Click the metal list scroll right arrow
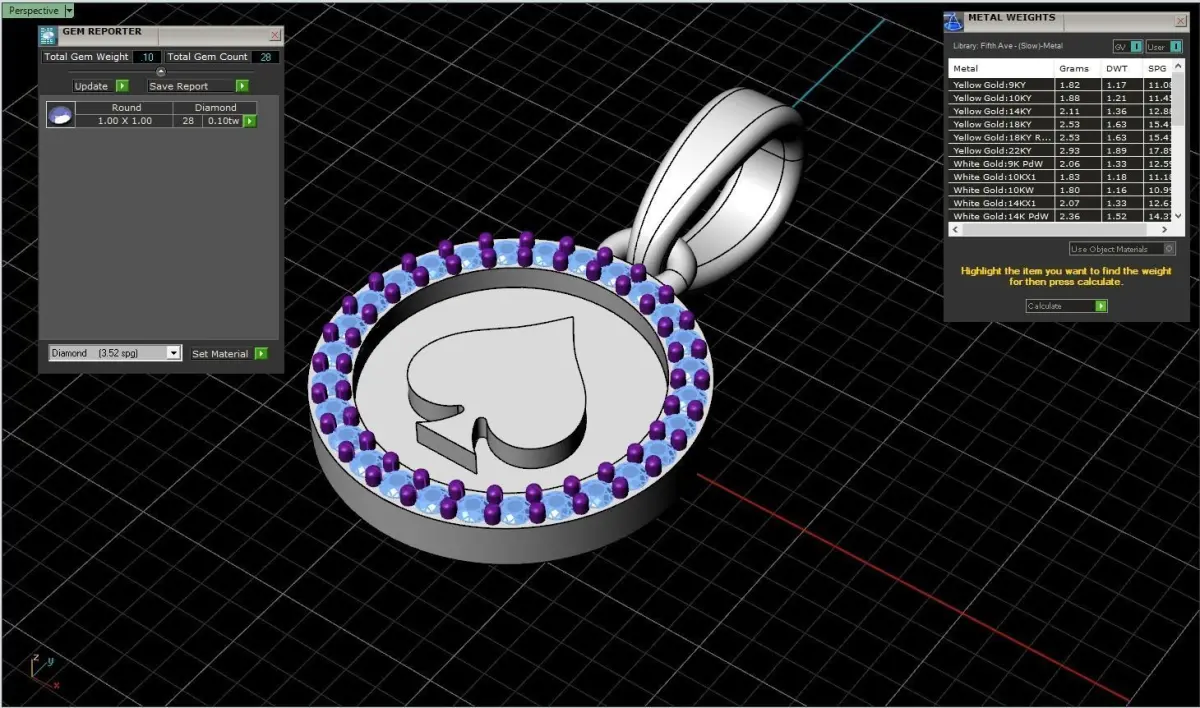Viewport: 1200px width, 708px height. tap(1165, 229)
